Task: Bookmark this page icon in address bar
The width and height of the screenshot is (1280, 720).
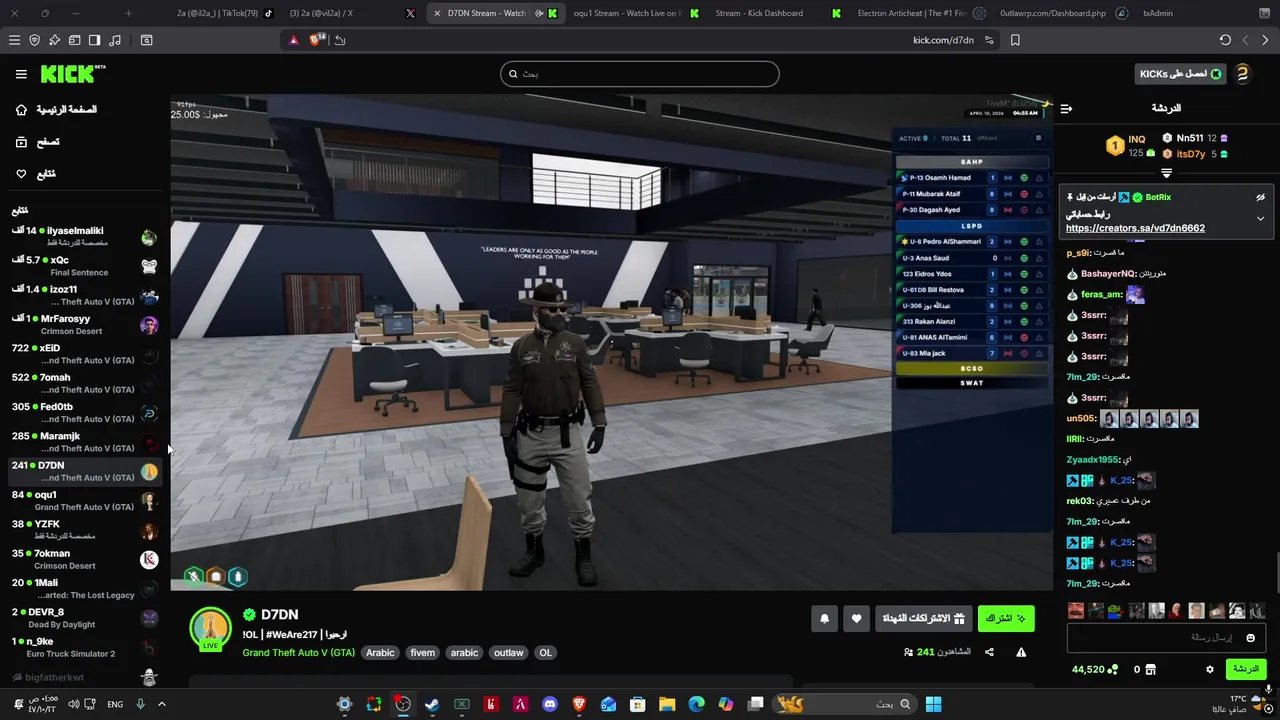Action: click(1015, 40)
